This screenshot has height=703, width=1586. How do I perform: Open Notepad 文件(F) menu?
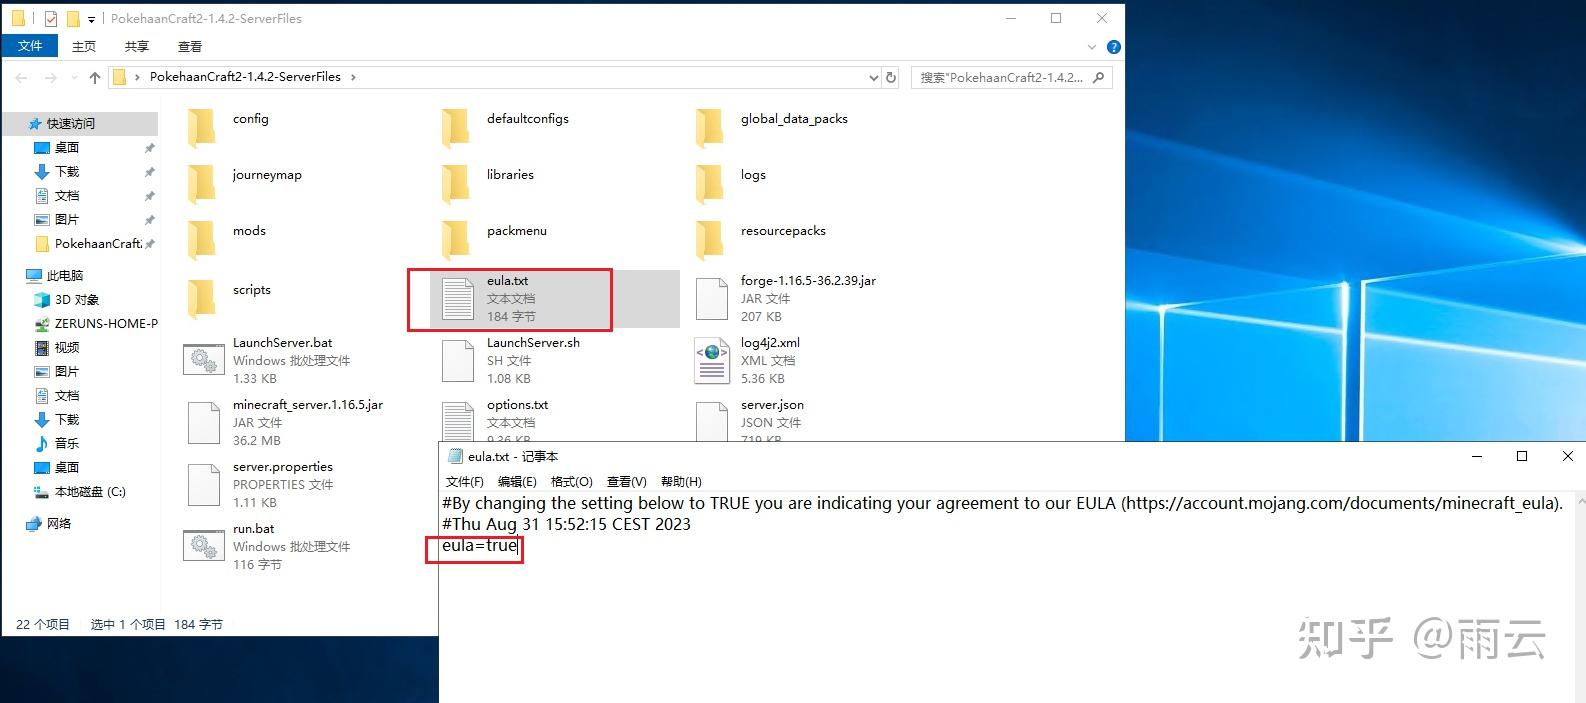pos(465,481)
